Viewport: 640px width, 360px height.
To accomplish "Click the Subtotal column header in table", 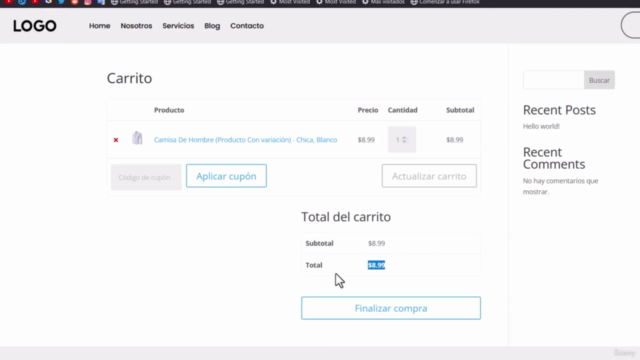I will 460,110.
